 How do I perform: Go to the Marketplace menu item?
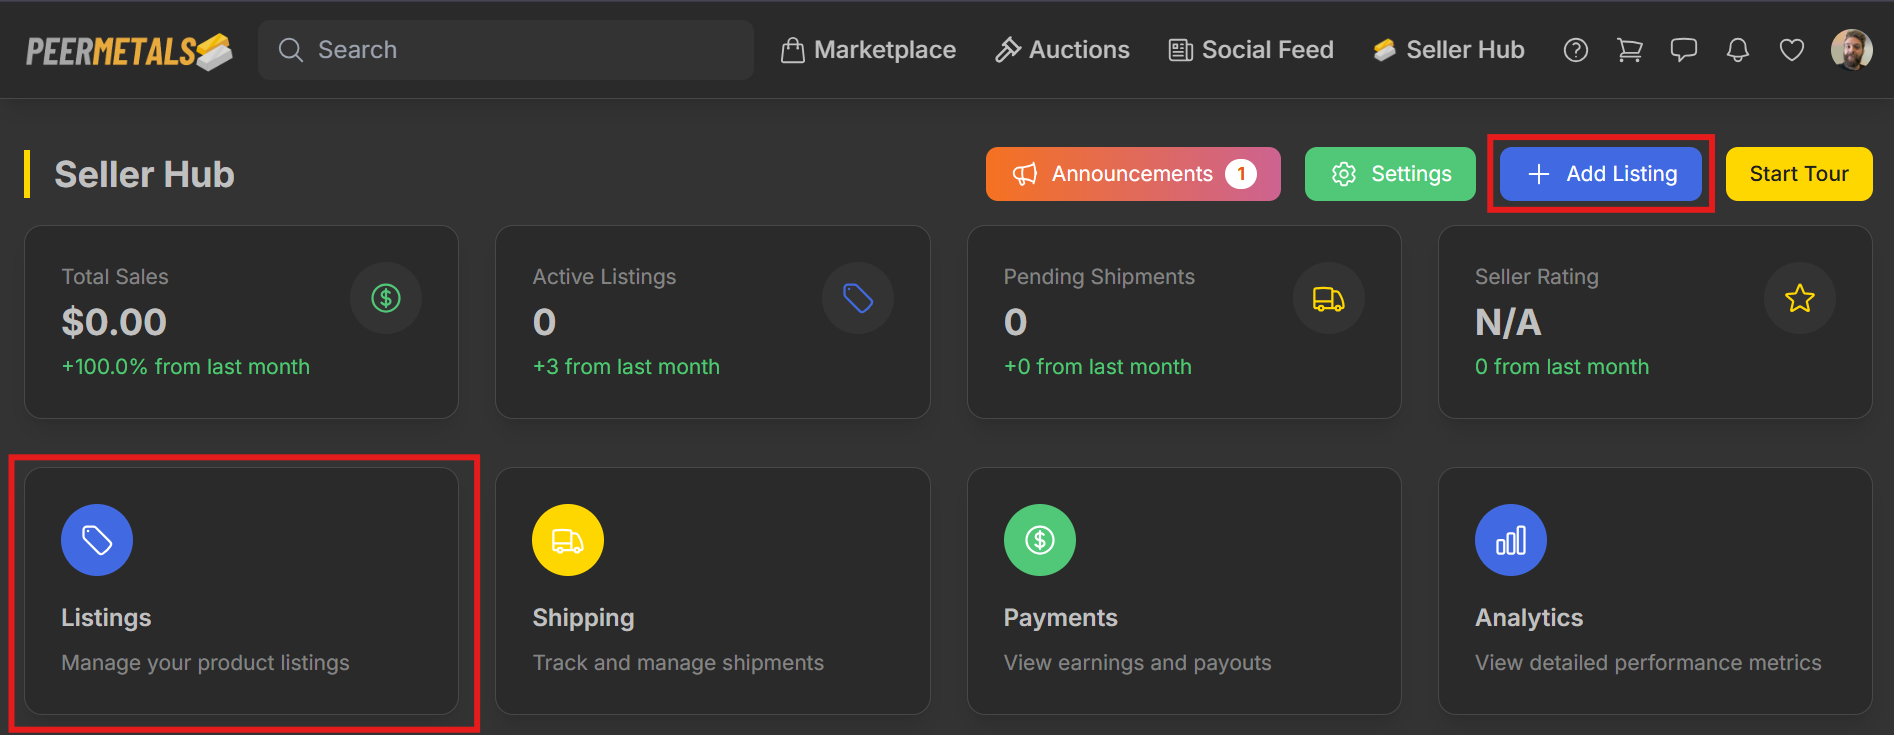point(868,50)
